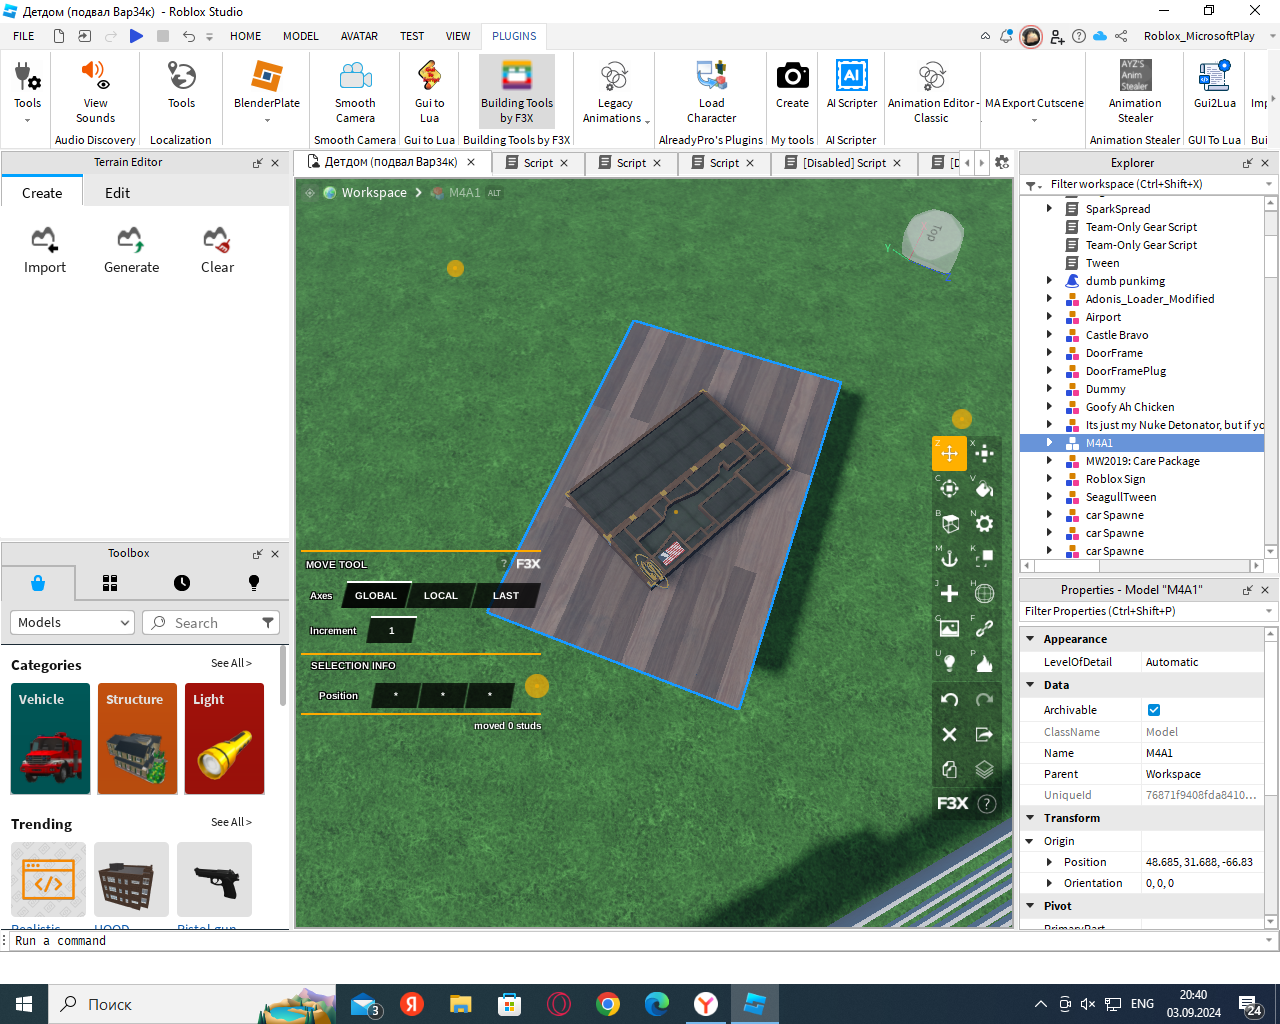
Task: Click the F3X delete X icon
Action: coord(949,734)
